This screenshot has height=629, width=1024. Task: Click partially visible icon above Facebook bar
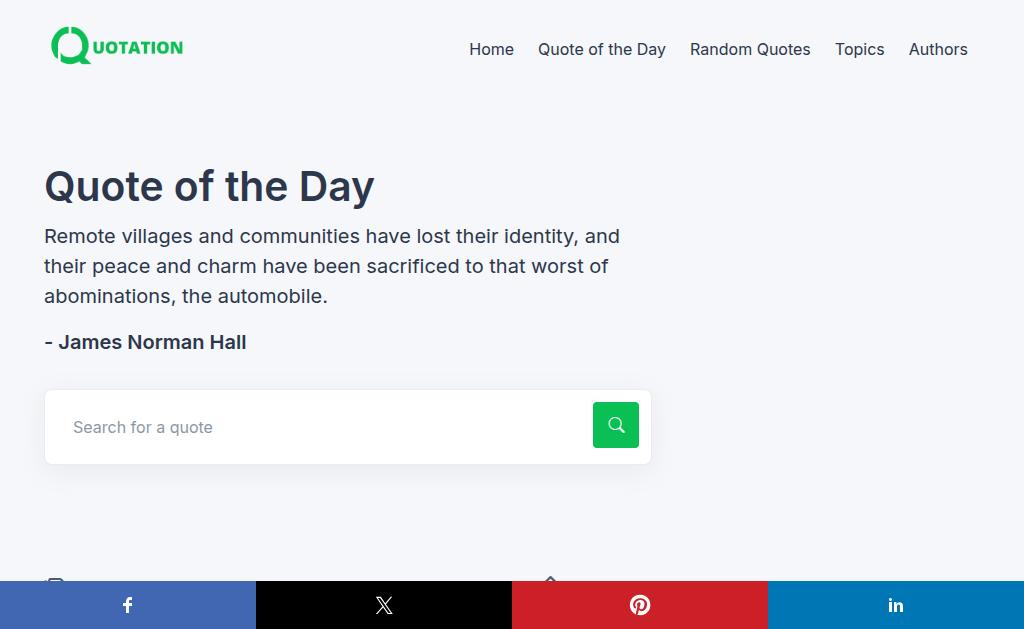(x=56, y=579)
